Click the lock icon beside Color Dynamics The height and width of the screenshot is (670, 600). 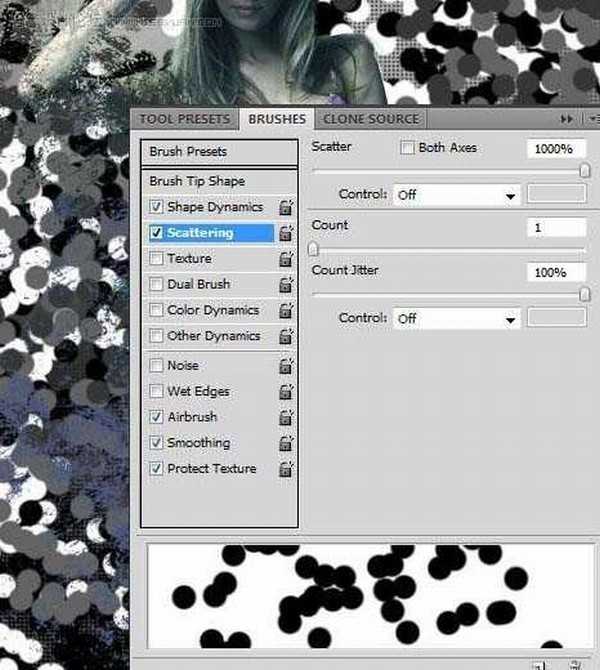click(x=286, y=312)
